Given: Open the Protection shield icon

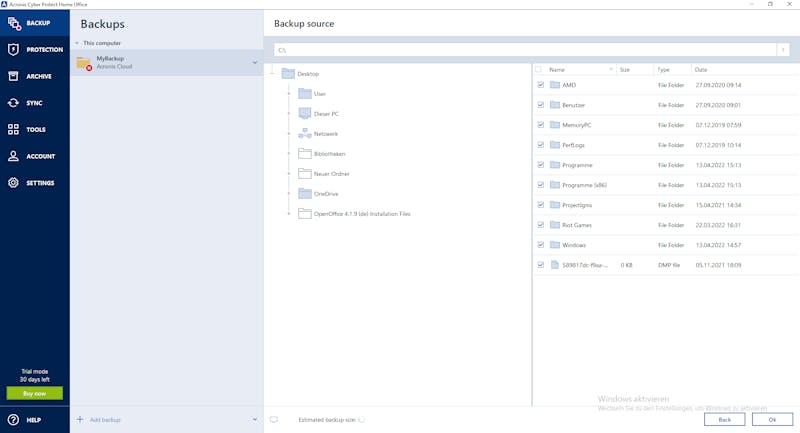Looking at the screenshot, I should 13,49.
